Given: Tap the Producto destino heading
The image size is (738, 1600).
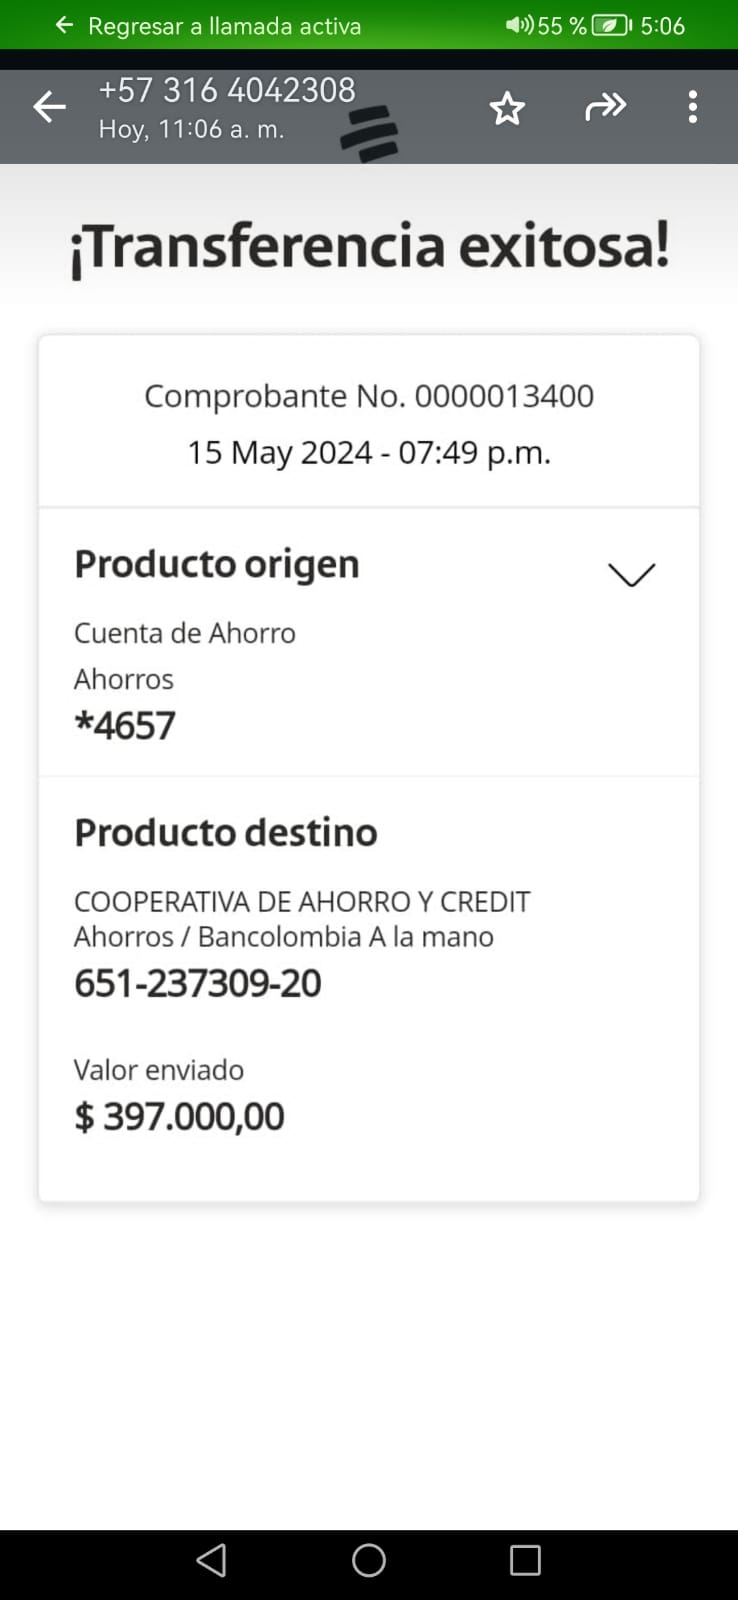Looking at the screenshot, I should [x=225, y=832].
